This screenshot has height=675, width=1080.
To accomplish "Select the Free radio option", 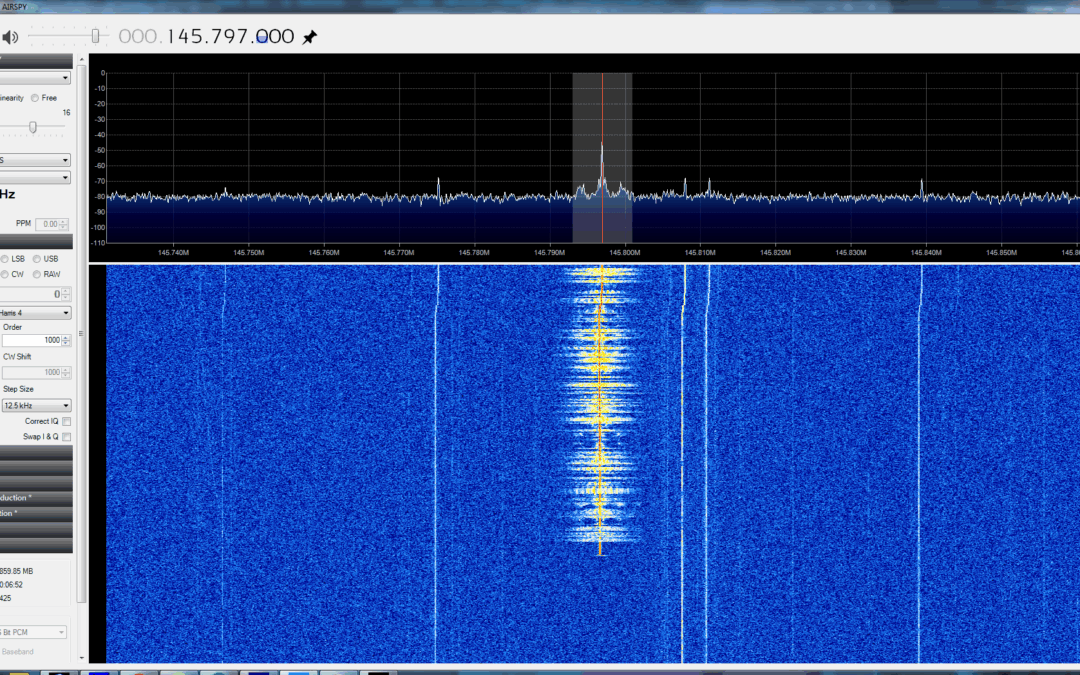I will [34, 98].
